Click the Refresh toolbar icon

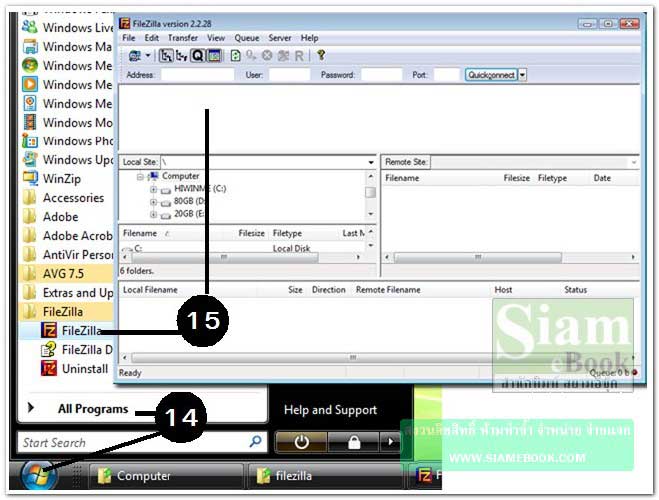235,55
